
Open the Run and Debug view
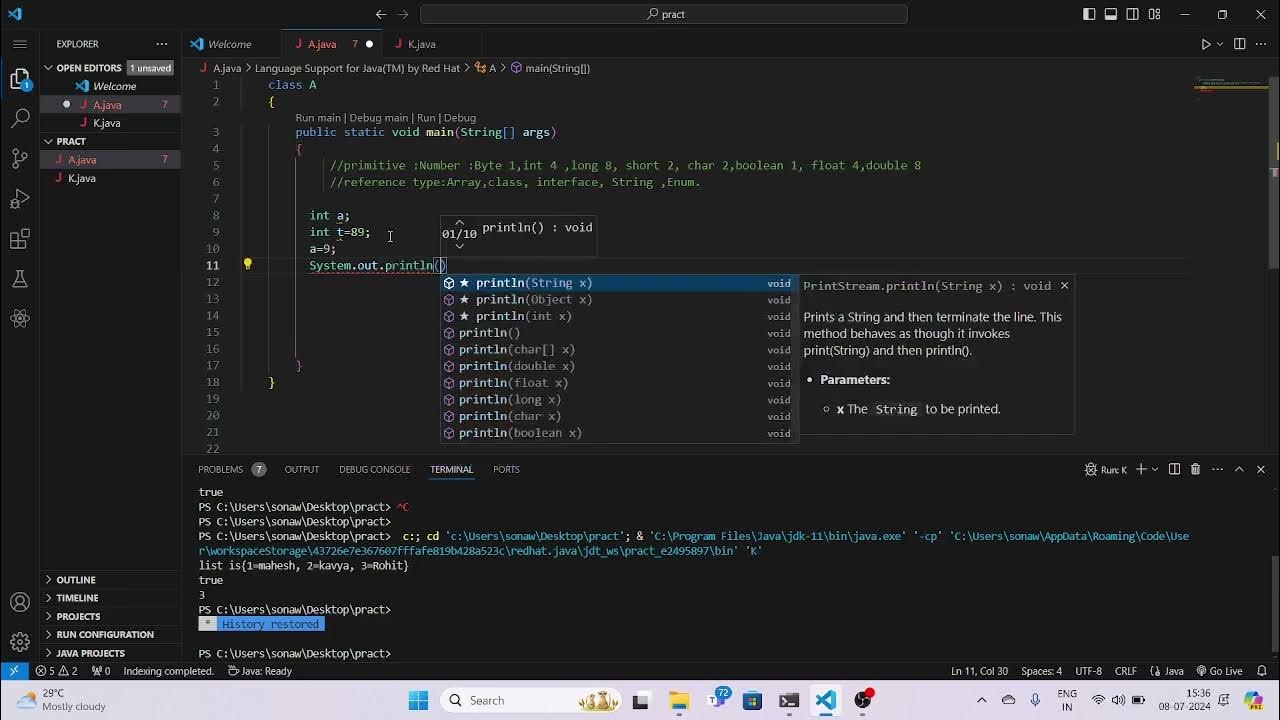[x=20, y=199]
